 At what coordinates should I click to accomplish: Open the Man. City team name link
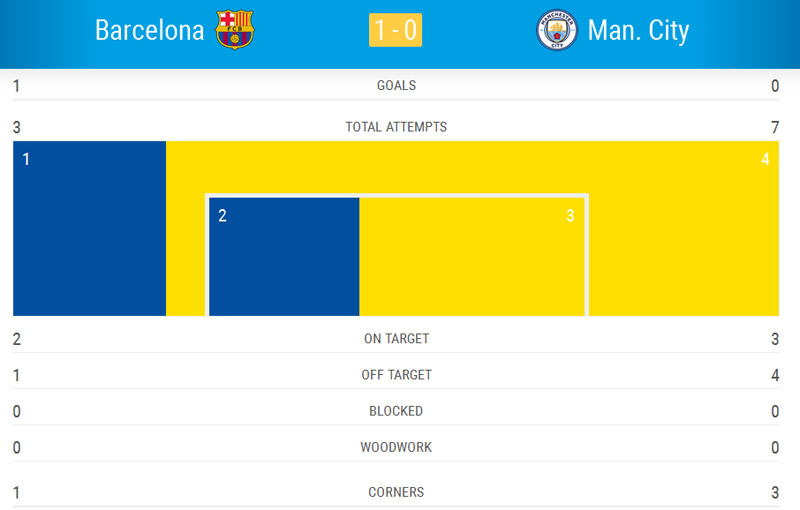638,30
